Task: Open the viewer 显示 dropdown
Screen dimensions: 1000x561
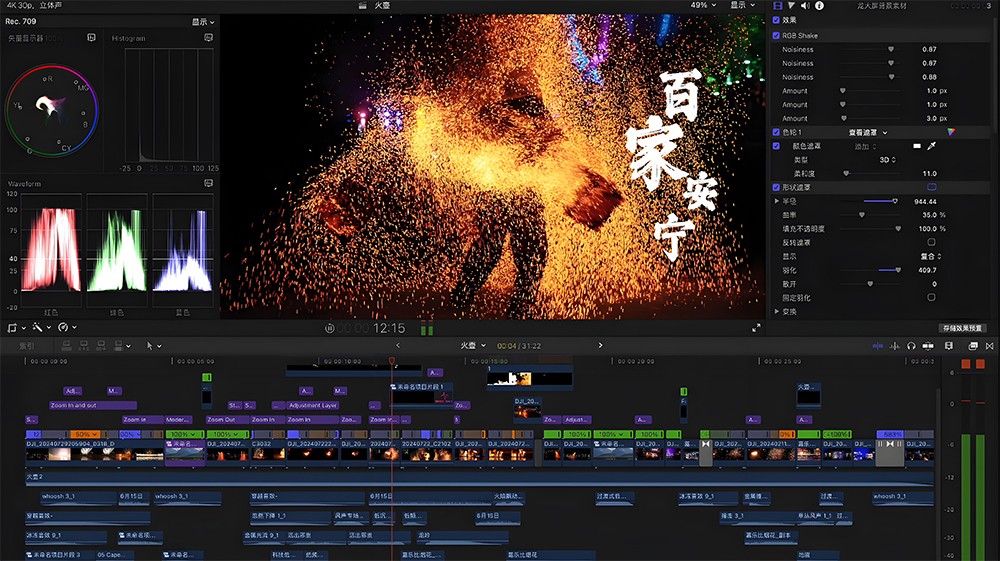Action: tap(742, 5)
